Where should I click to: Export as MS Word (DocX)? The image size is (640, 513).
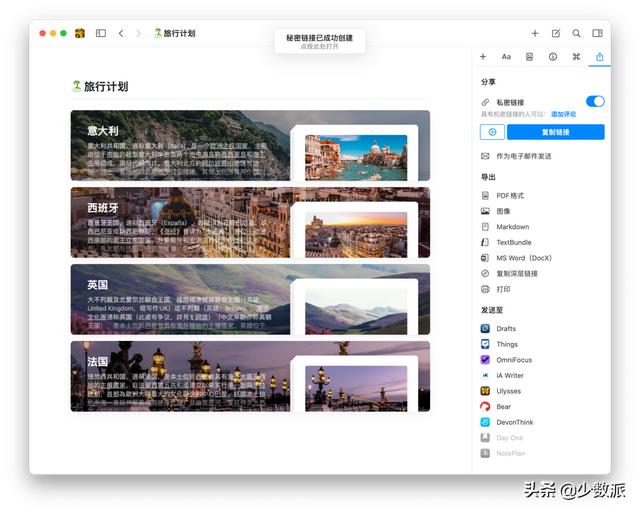click(516, 258)
